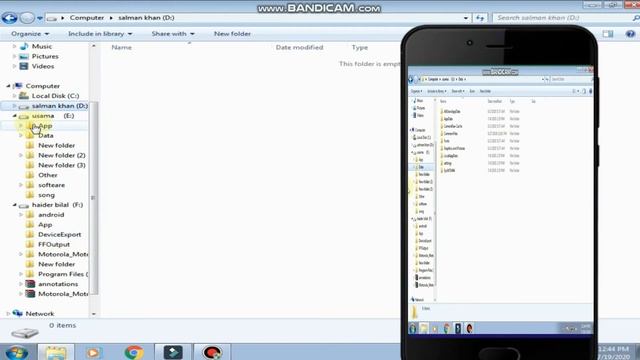Viewport: 640px width, 360px height.
Task: Click the navigation pane scrollbar thumb
Action: coord(93,198)
